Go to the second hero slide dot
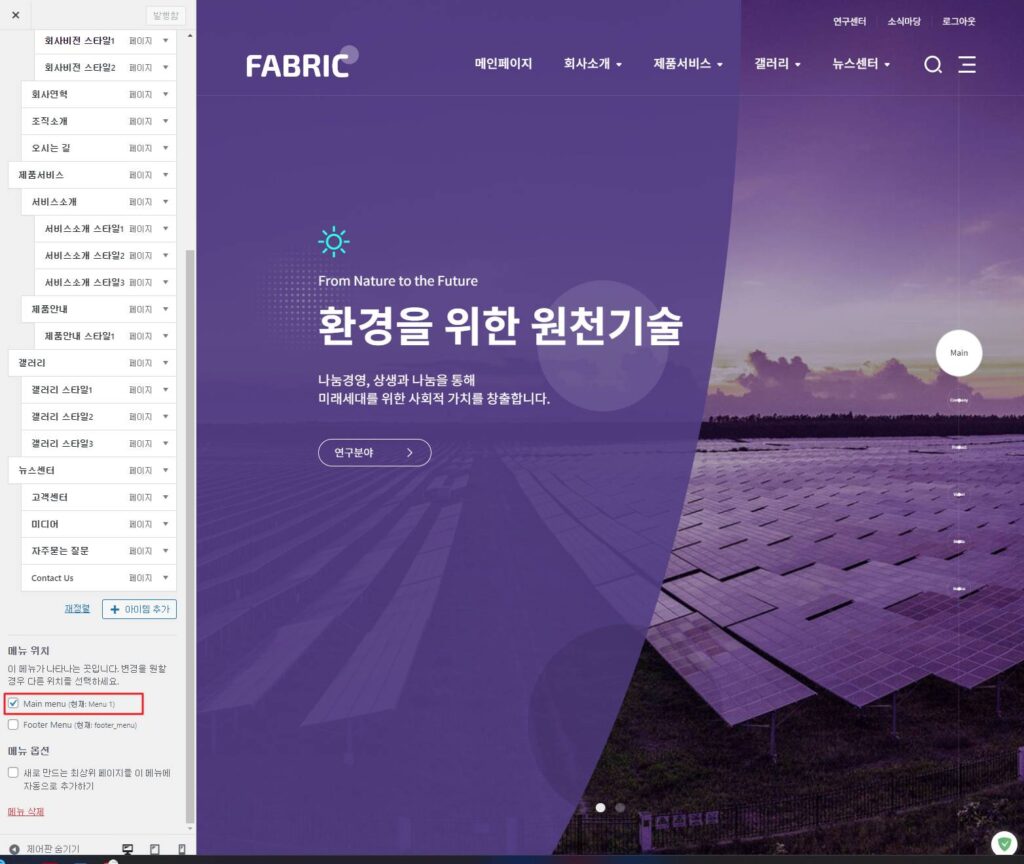 [x=620, y=807]
